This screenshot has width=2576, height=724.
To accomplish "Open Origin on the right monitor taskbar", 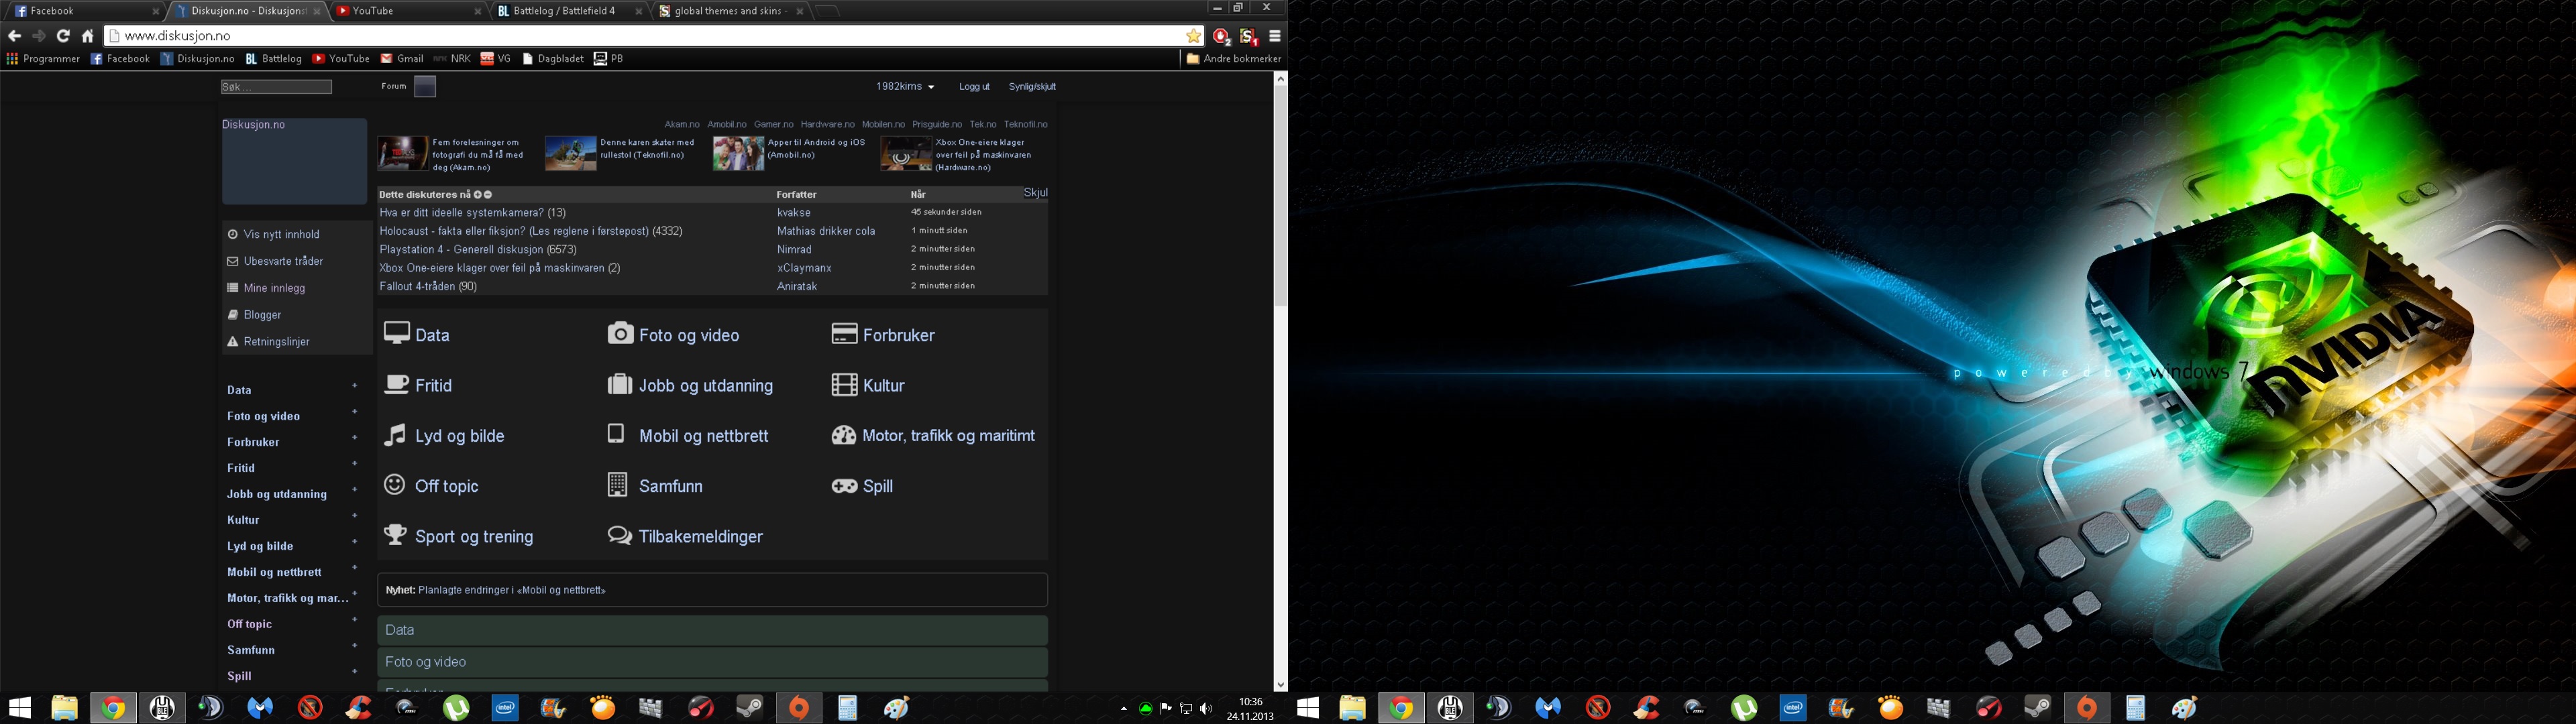I will [2087, 708].
